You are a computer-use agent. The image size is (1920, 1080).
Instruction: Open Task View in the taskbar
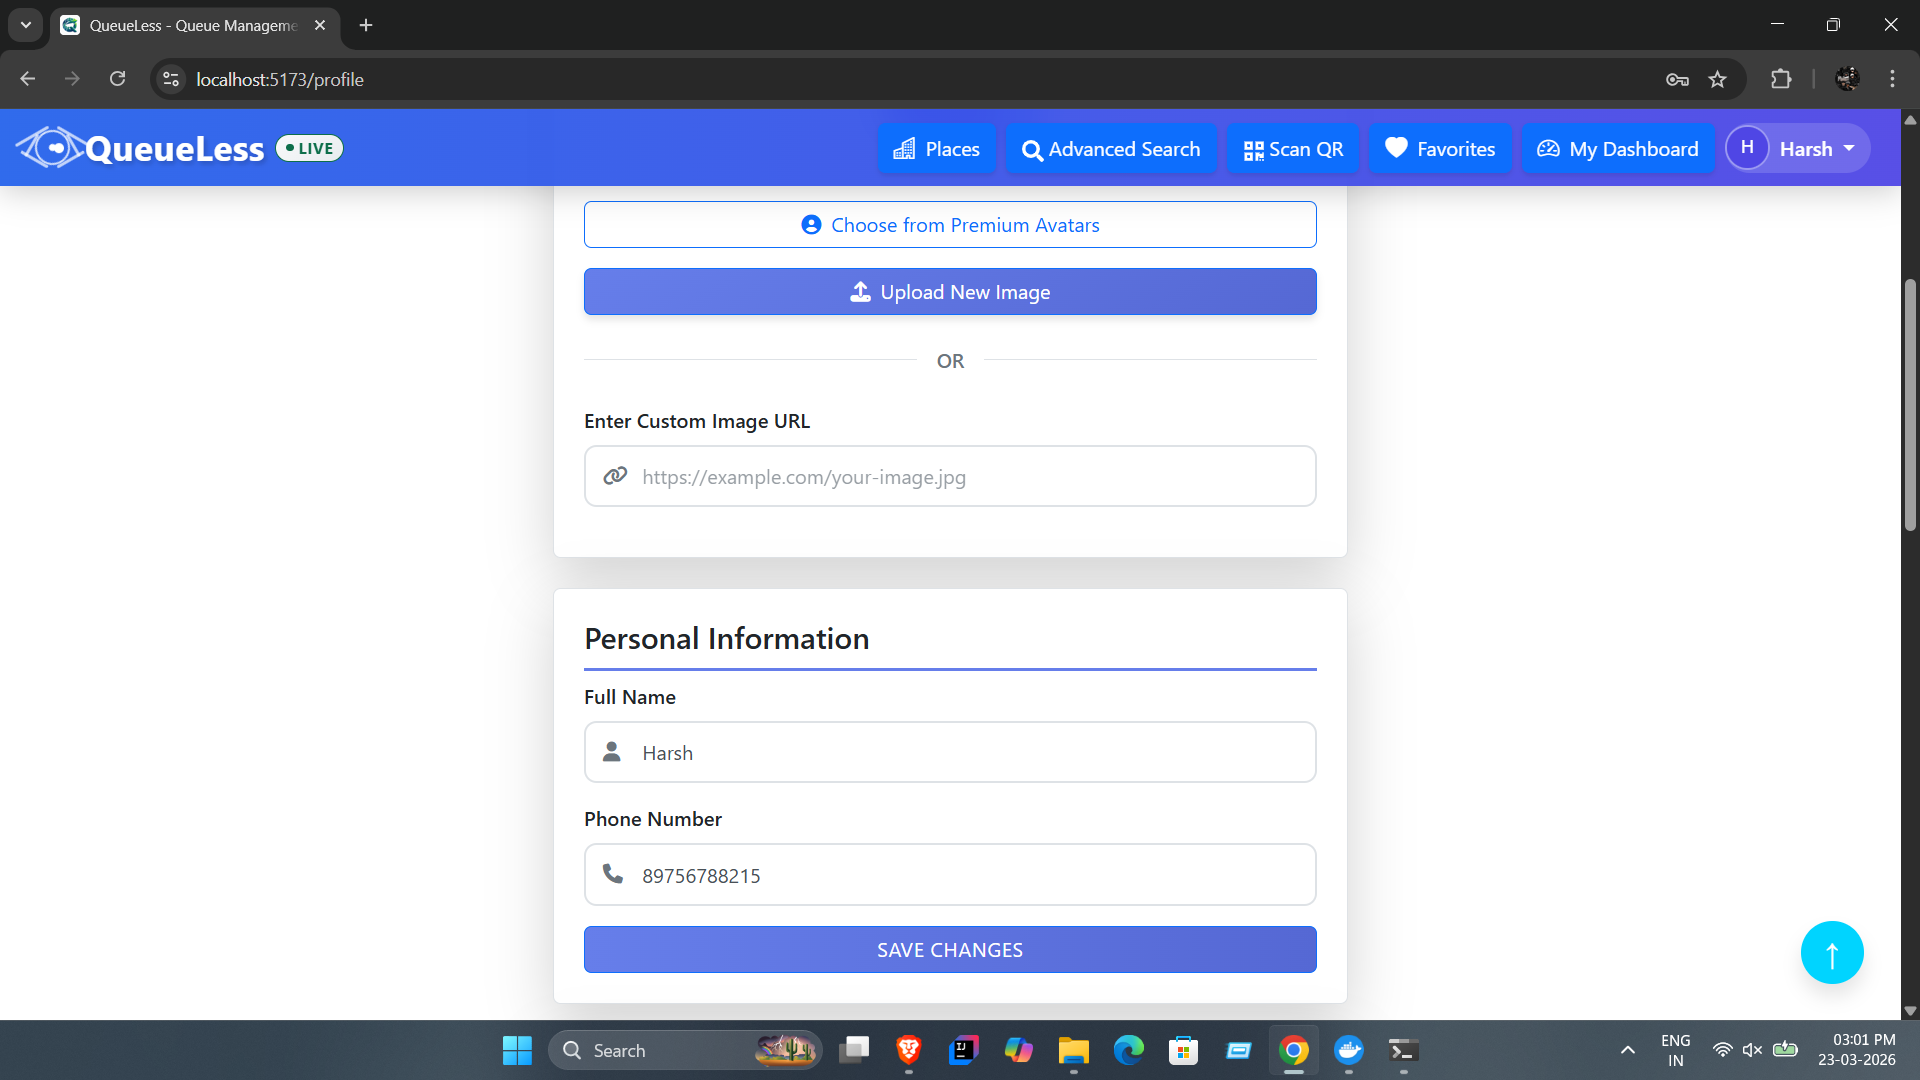coord(854,1050)
